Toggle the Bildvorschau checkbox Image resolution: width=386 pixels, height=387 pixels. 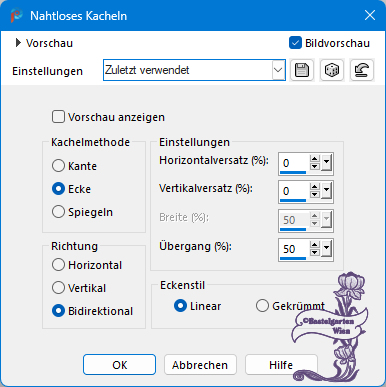pos(295,43)
